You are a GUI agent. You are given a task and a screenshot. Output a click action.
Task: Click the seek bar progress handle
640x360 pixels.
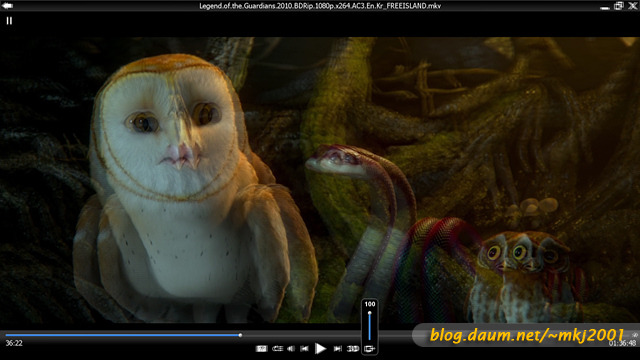click(x=240, y=335)
